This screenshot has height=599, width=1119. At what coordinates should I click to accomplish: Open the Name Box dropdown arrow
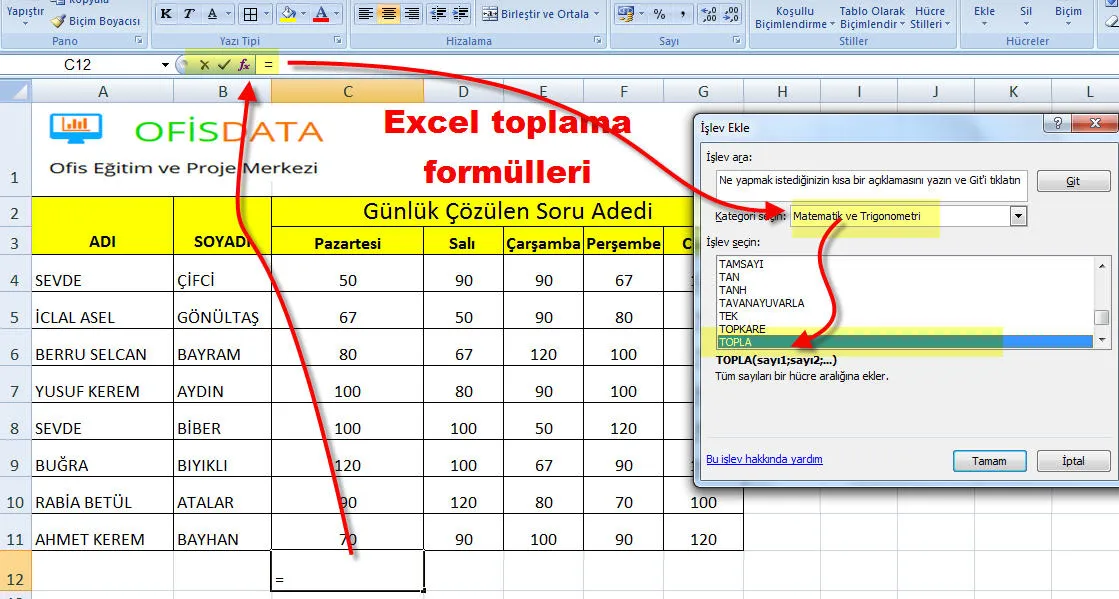pos(165,65)
